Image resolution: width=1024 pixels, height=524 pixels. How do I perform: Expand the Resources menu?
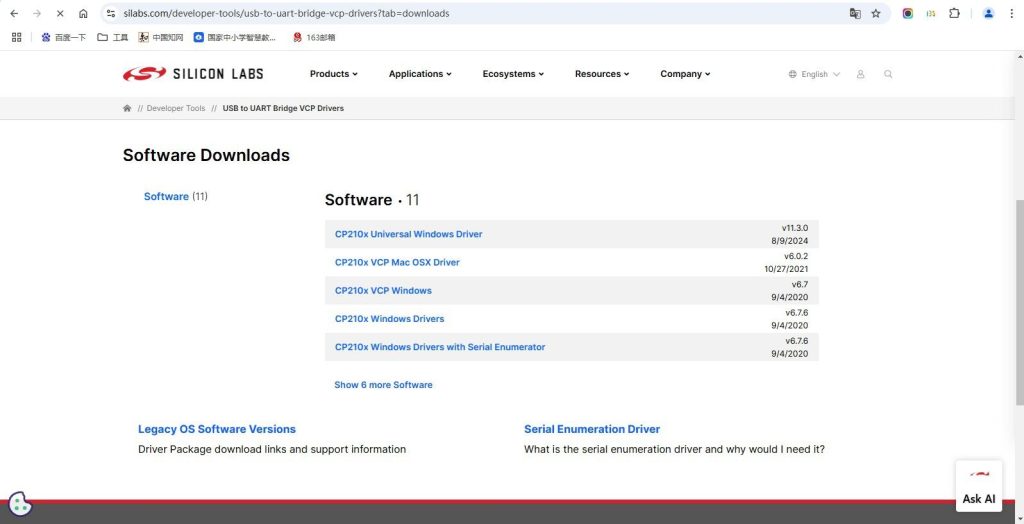coord(602,74)
